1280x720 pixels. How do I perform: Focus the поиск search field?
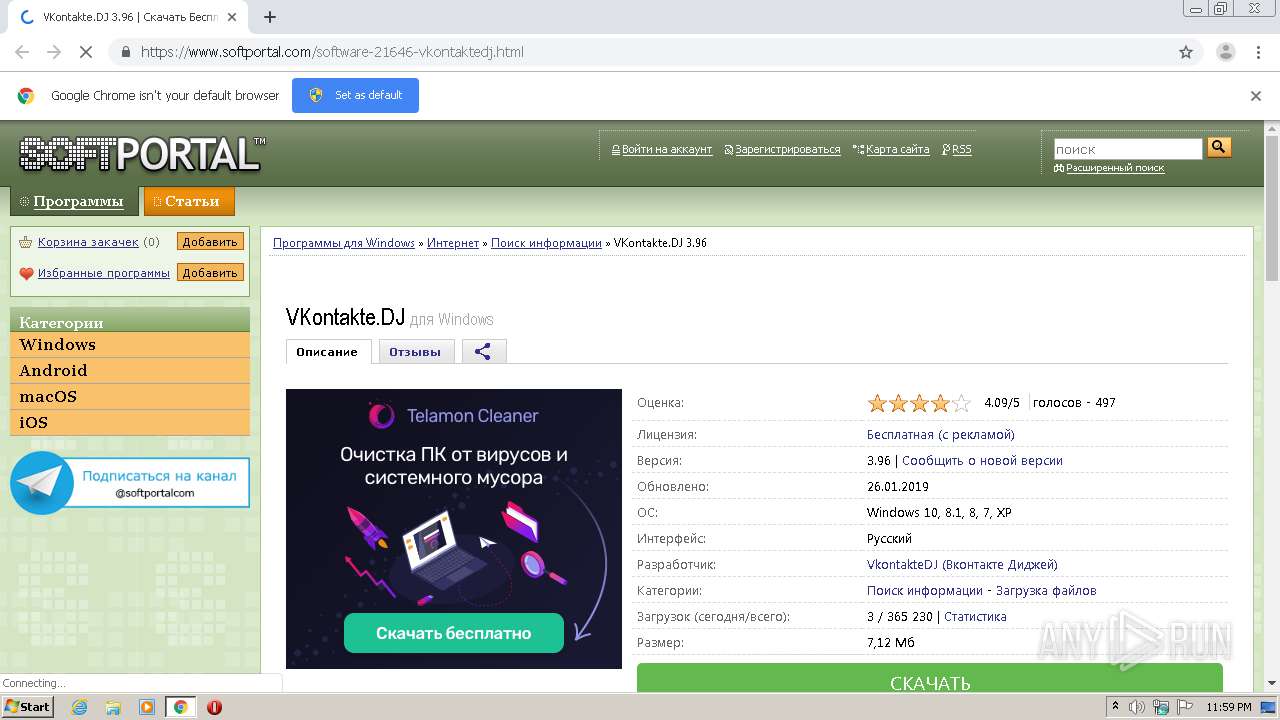[x=1128, y=149]
